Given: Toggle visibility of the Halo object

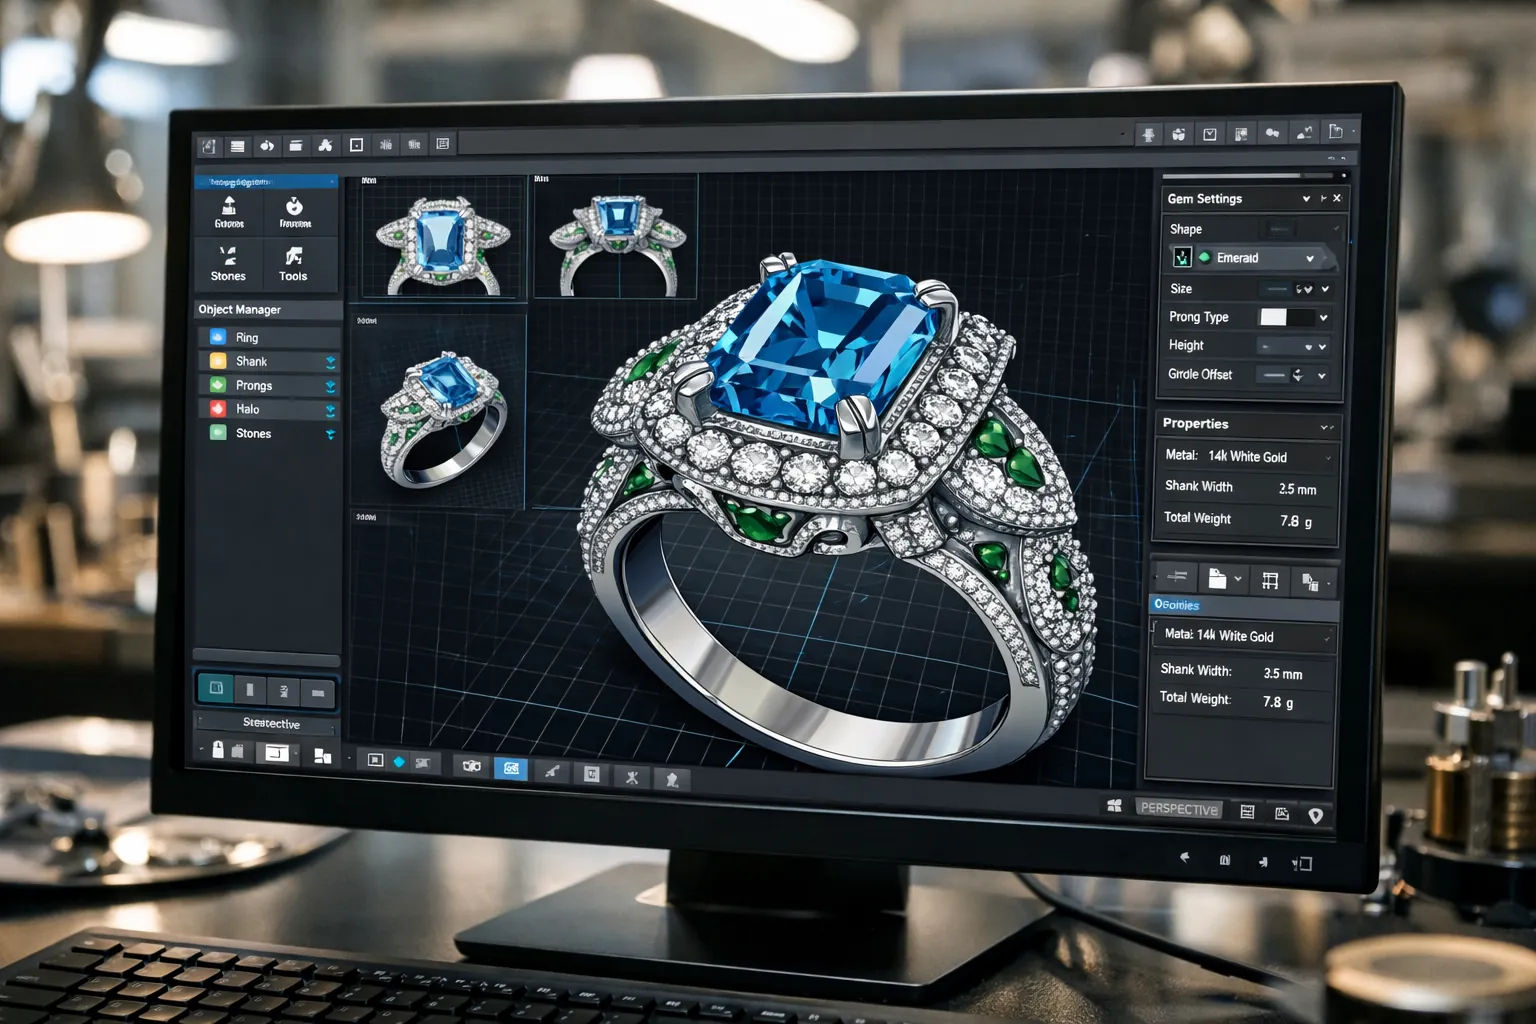Looking at the screenshot, I should pos(331,409).
